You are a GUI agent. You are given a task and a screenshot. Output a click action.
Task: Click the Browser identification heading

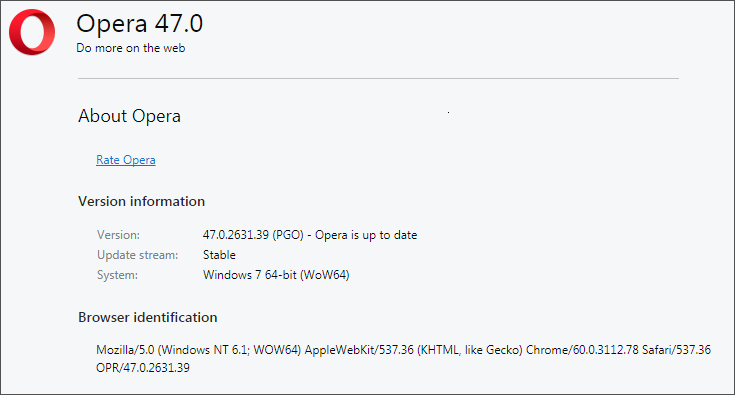(x=148, y=317)
